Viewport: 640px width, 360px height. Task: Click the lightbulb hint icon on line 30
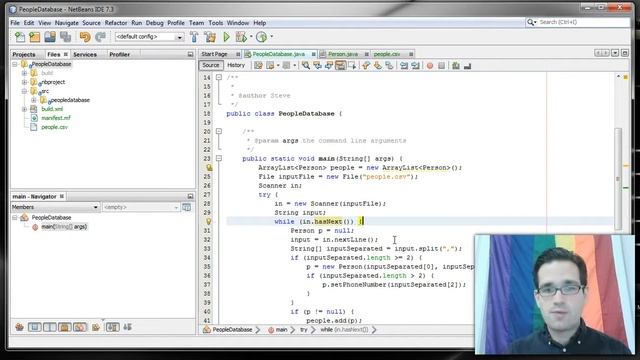(x=209, y=222)
